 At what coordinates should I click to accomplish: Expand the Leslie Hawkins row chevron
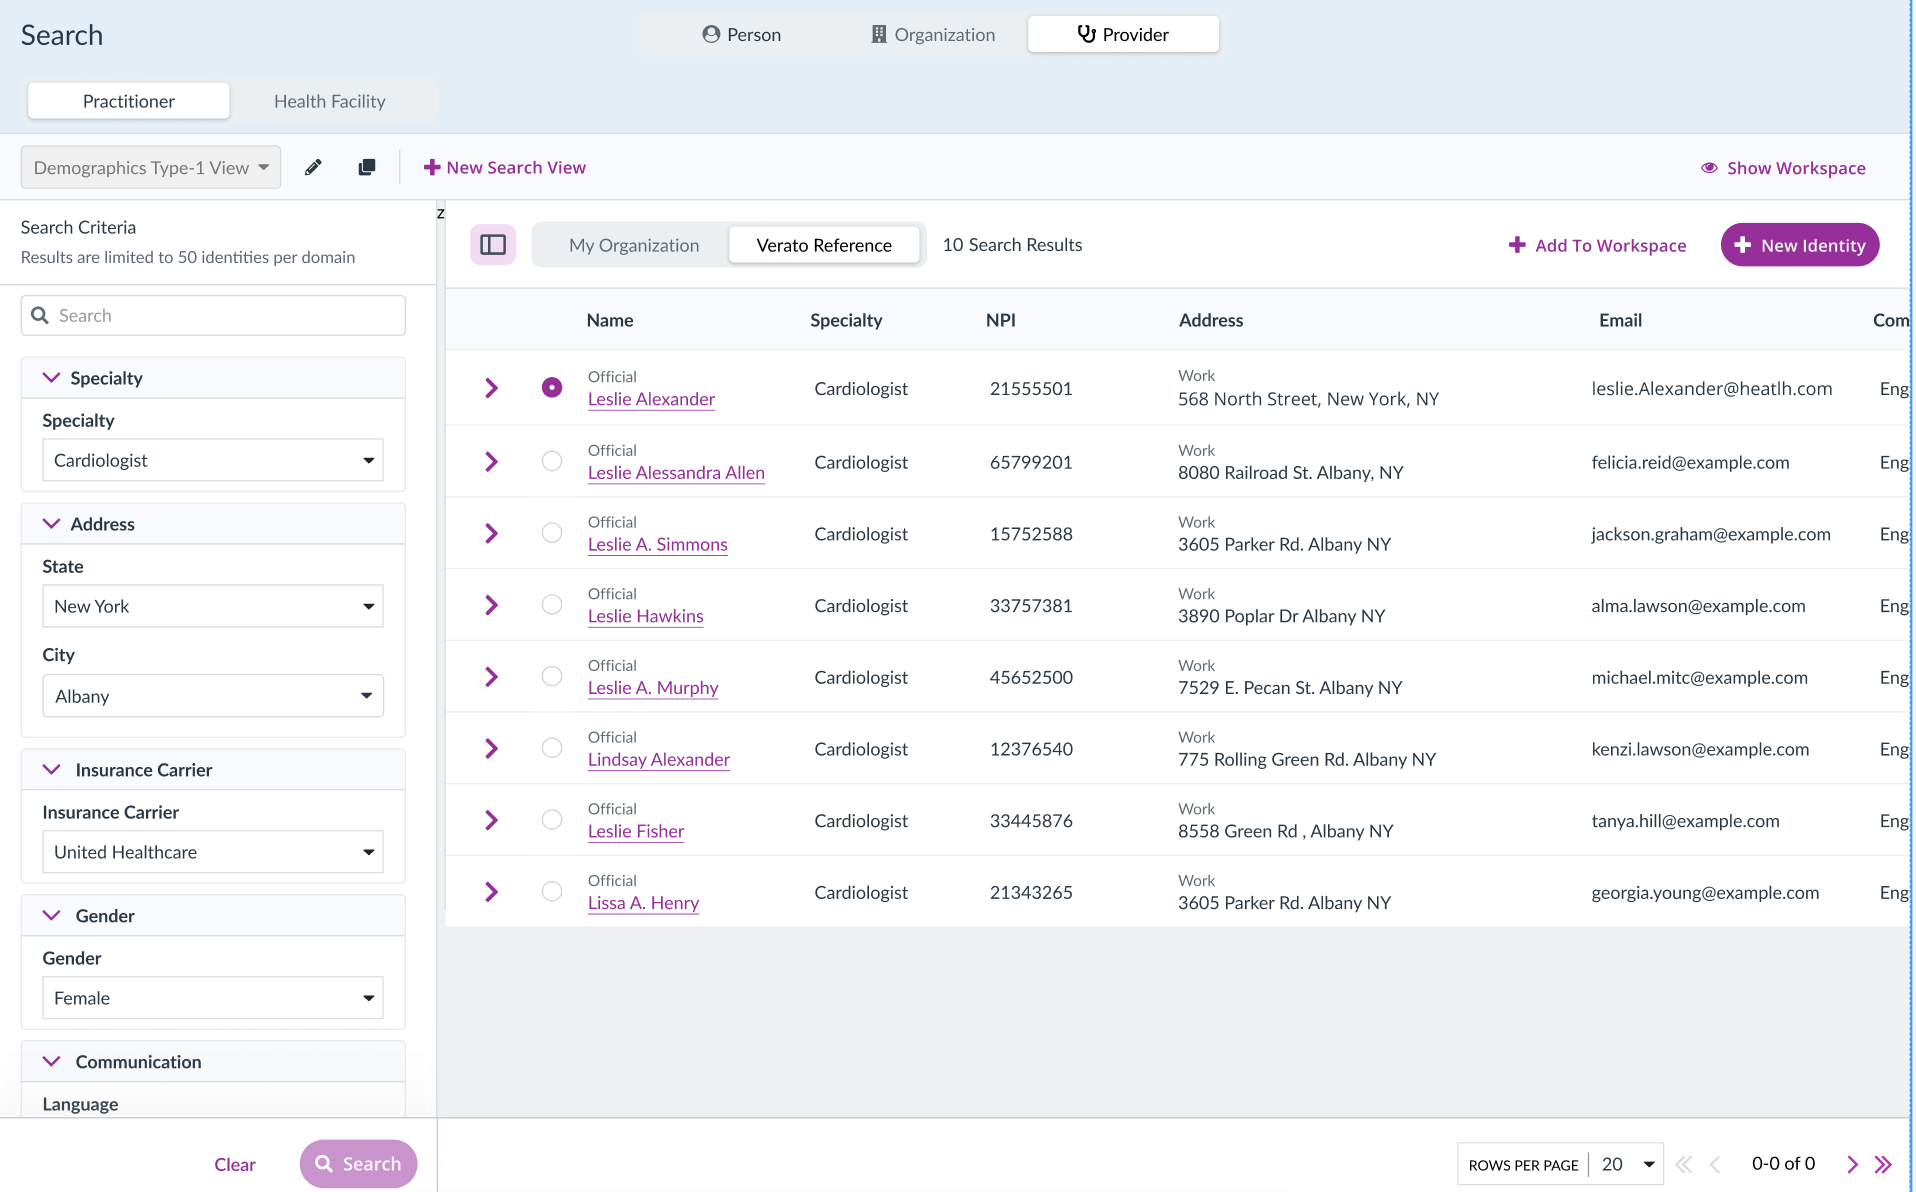491,605
